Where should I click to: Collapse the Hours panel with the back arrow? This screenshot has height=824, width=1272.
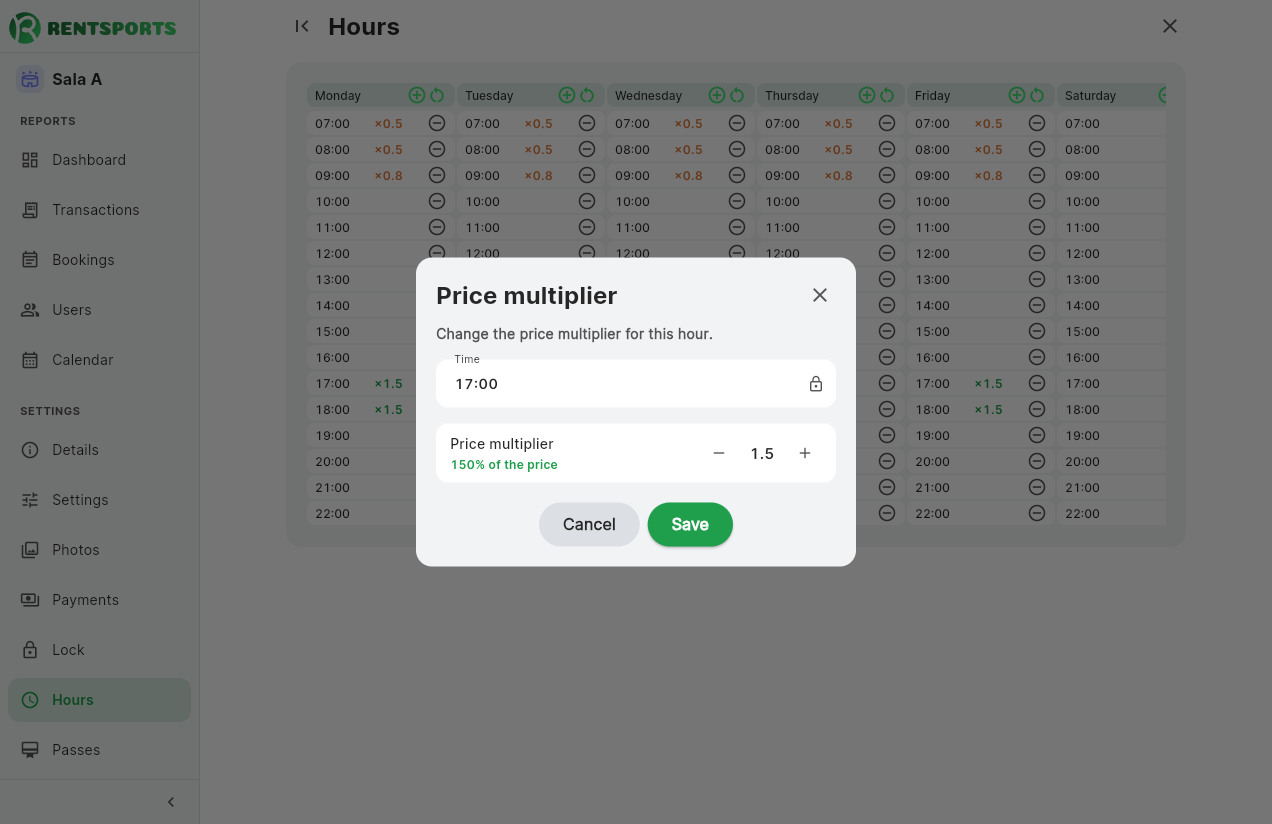coord(302,26)
